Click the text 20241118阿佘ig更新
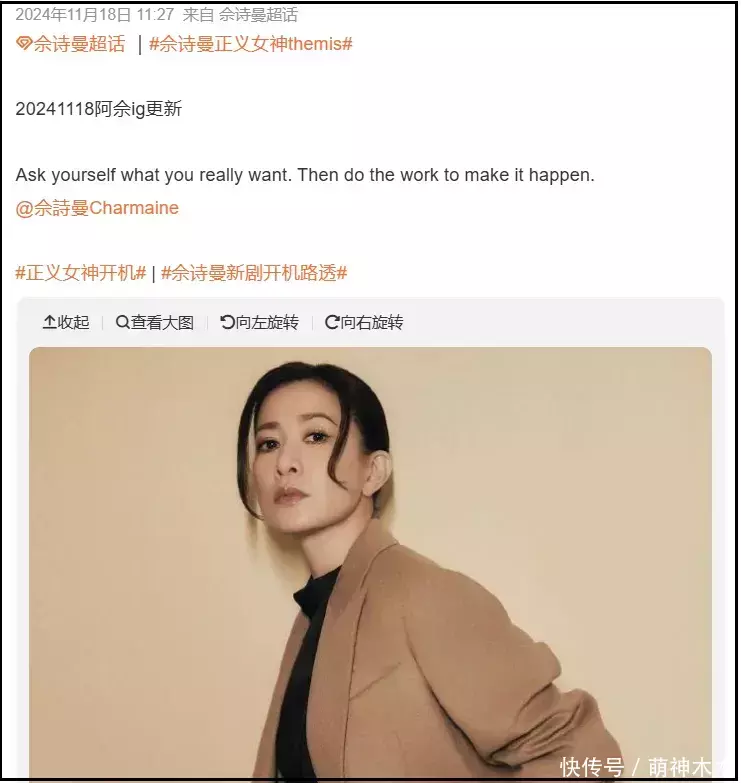 pyautogui.click(x=99, y=109)
